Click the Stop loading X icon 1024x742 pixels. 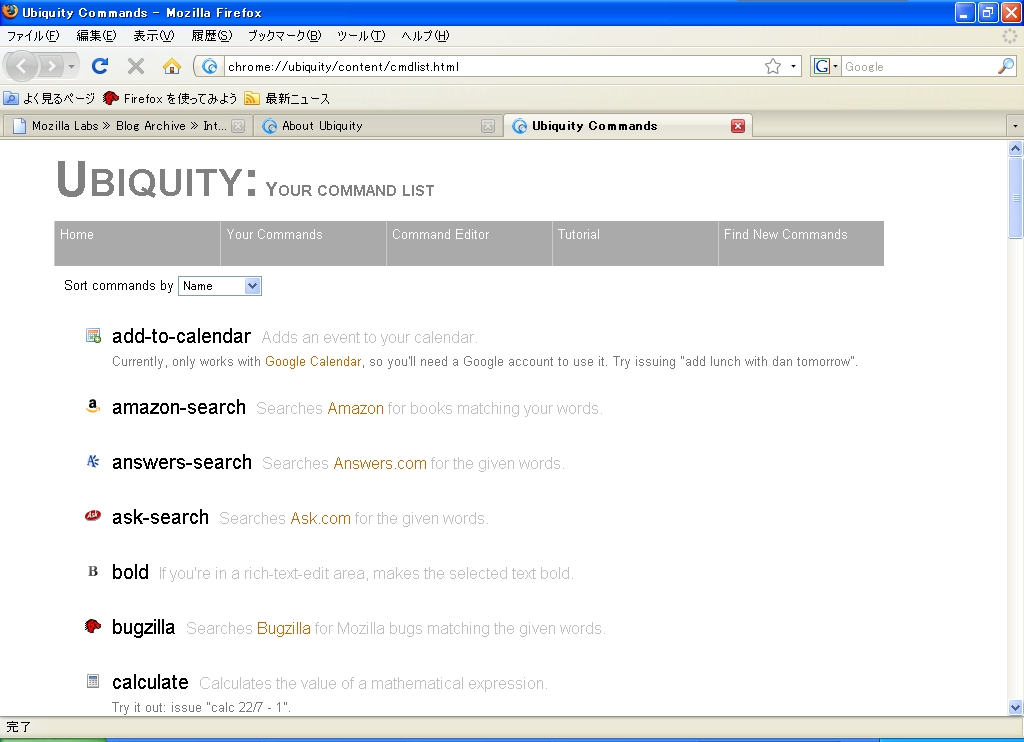(136, 66)
